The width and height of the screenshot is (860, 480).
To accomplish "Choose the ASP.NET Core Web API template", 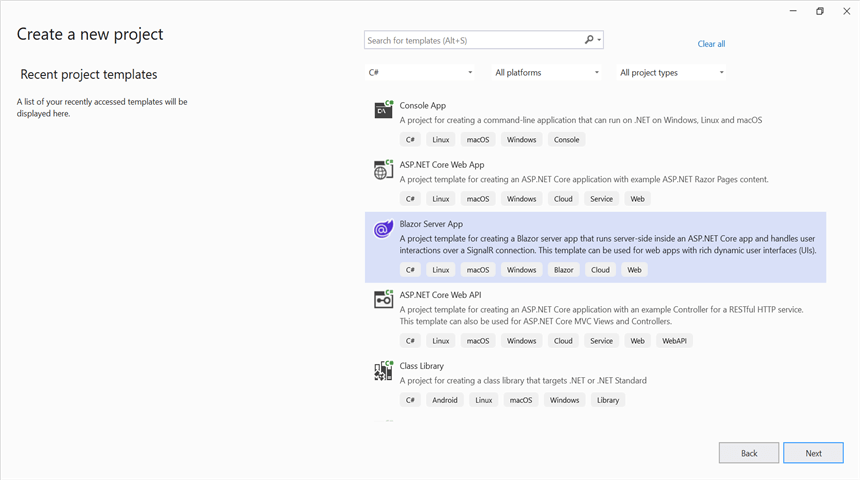I will tap(440, 295).
